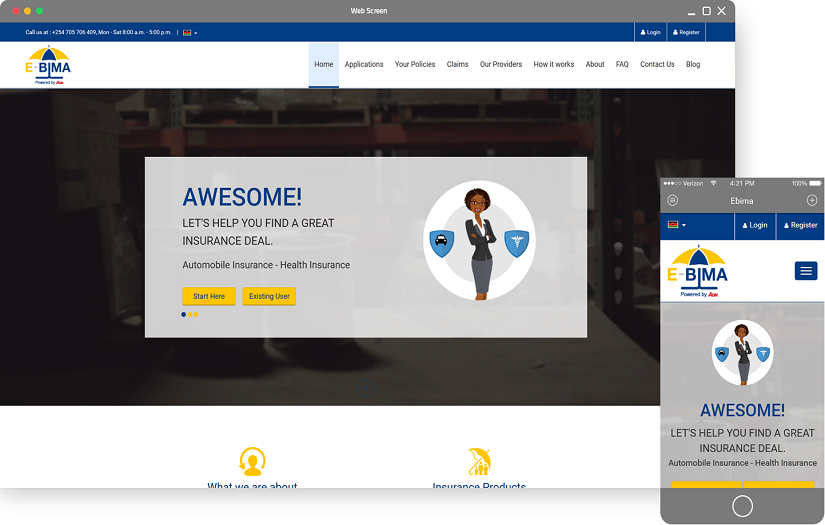
Task: Select the third carousel indicator dot
Action: (x=196, y=315)
